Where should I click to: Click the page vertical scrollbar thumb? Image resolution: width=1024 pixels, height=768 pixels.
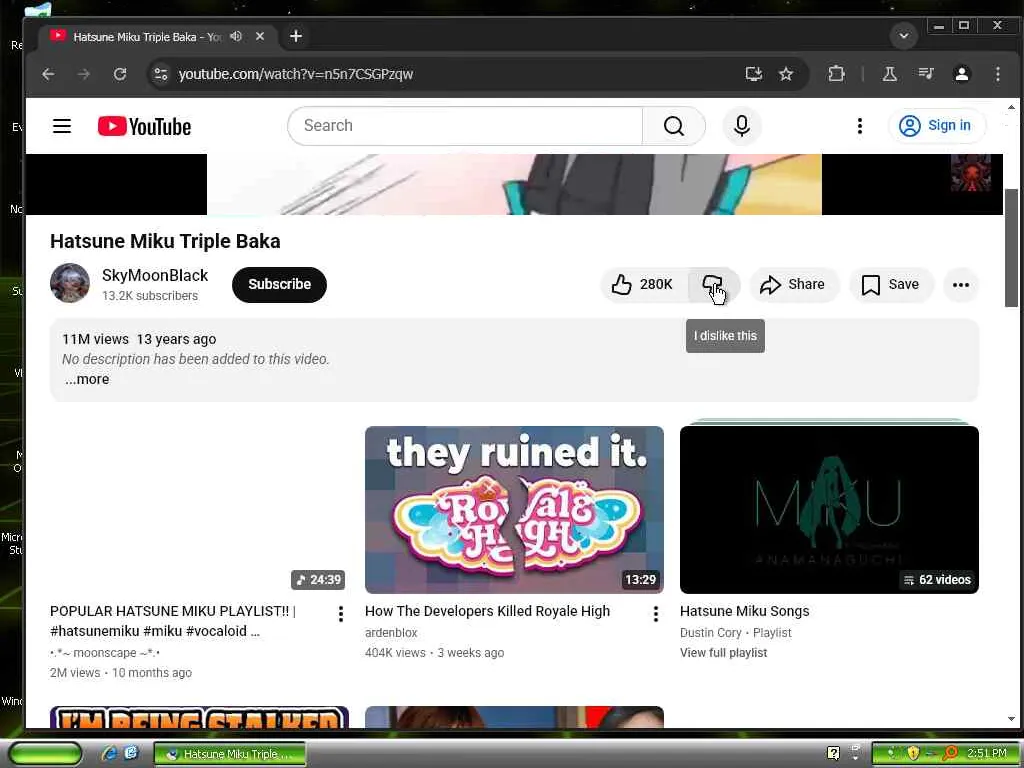point(1011,248)
